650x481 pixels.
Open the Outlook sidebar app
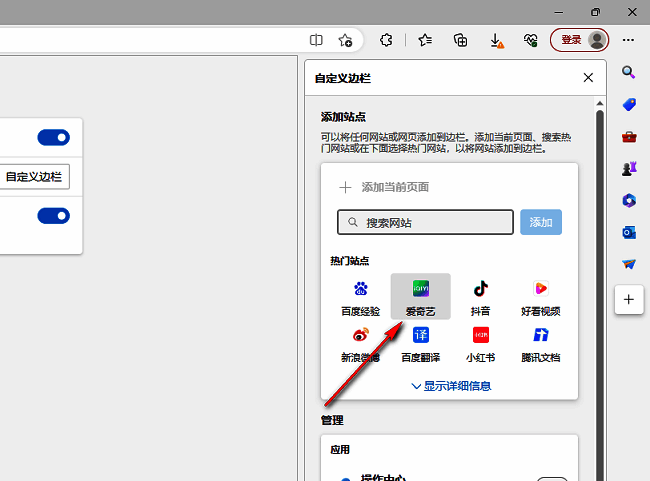pos(629,232)
